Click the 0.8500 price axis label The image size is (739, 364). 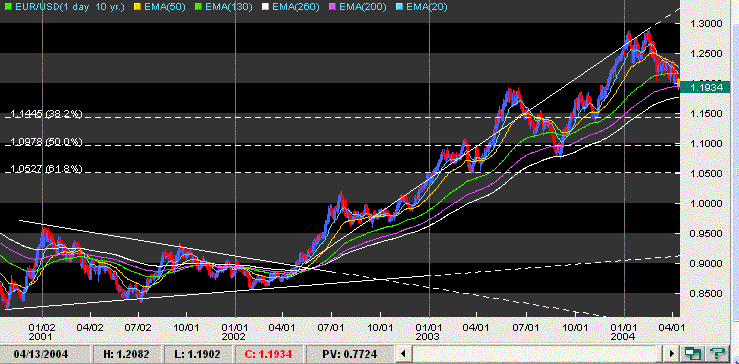pos(706,294)
